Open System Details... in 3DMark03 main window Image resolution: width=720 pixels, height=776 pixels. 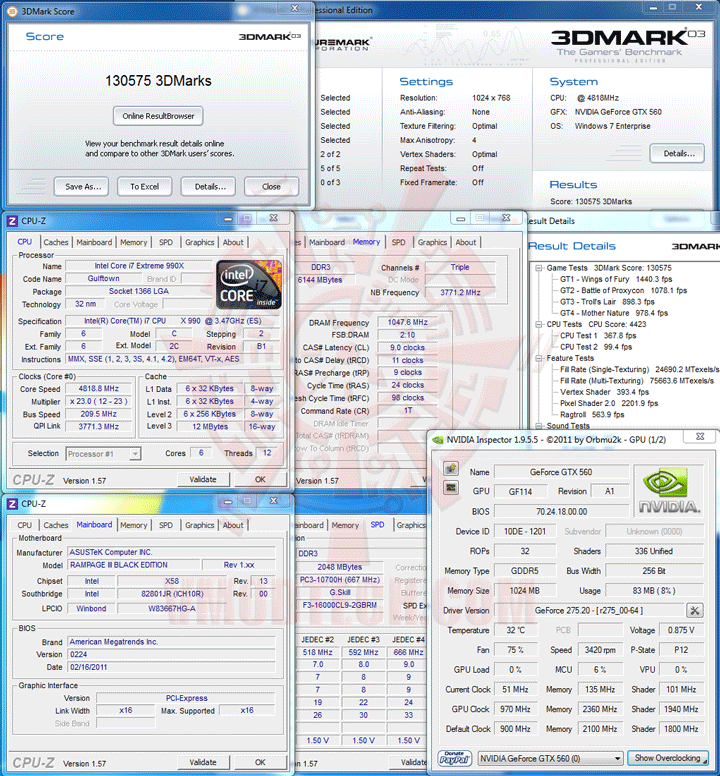tap(677, 153)
